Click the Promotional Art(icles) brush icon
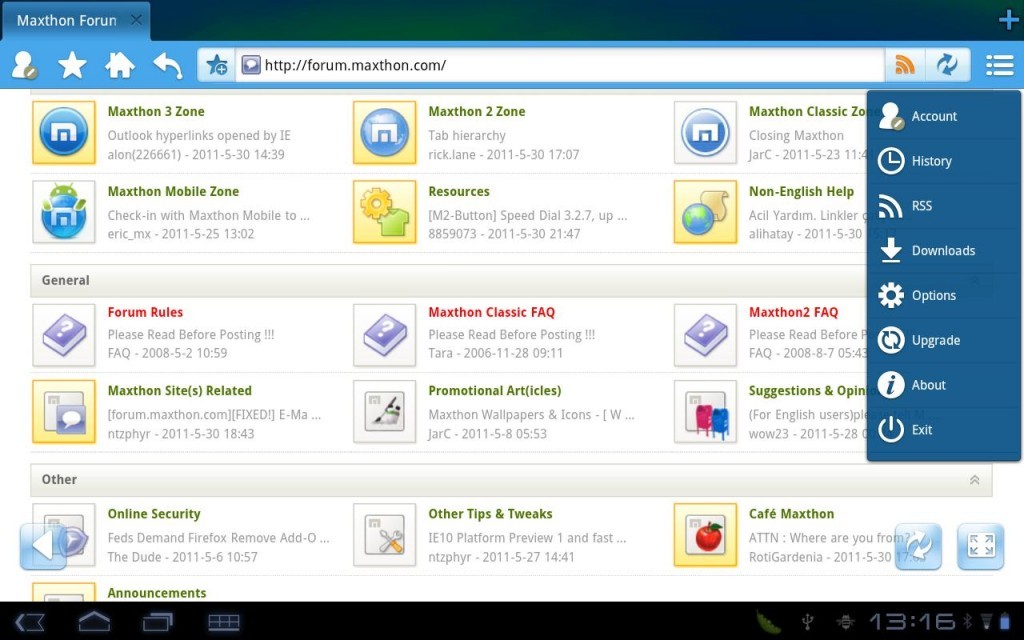1024x640 pixels. [x=385, y=412]
